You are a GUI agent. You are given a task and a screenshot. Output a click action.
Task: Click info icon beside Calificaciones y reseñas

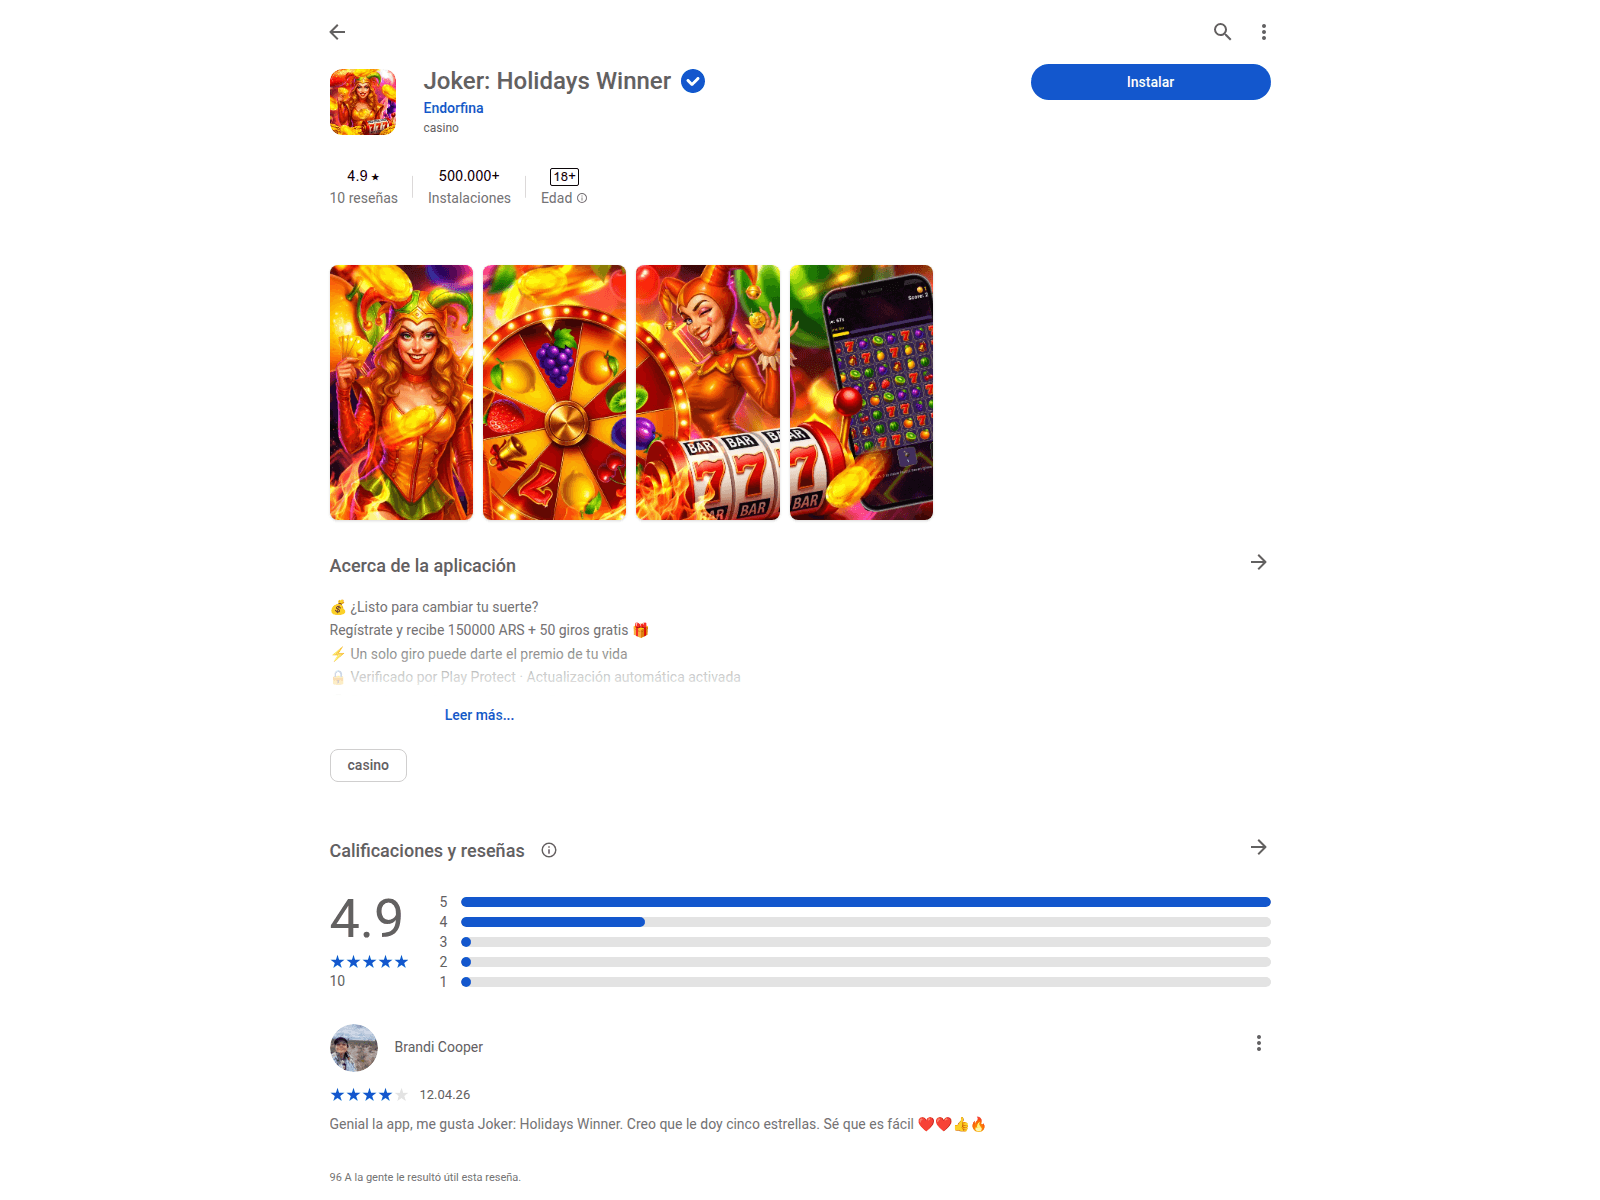tap(549, 850)
